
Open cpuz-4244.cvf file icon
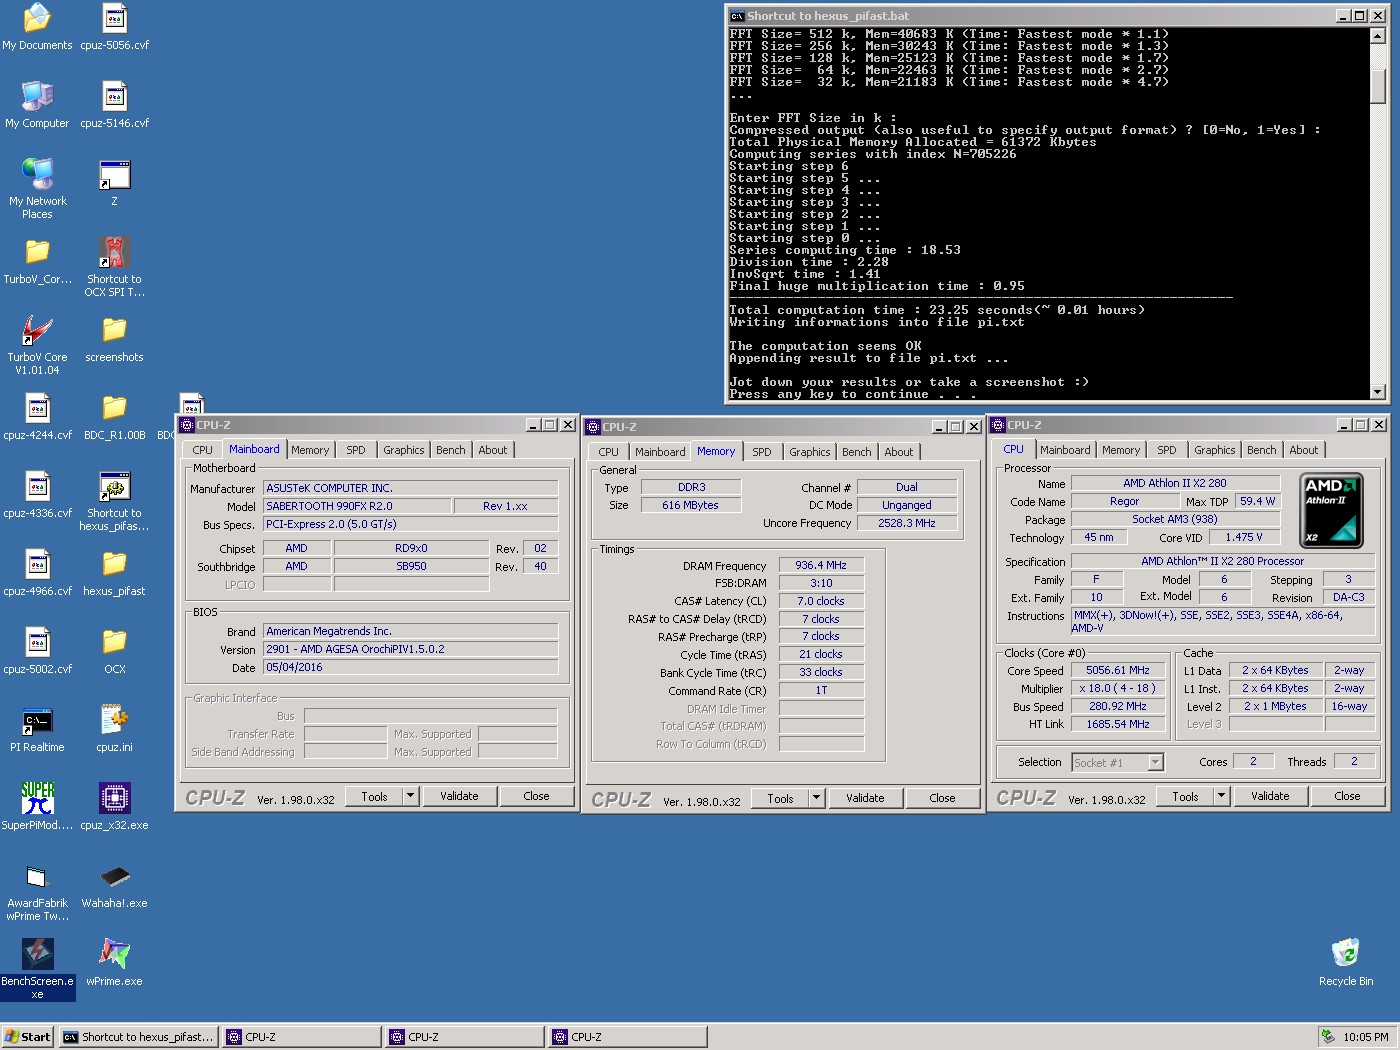pos(37,417)
